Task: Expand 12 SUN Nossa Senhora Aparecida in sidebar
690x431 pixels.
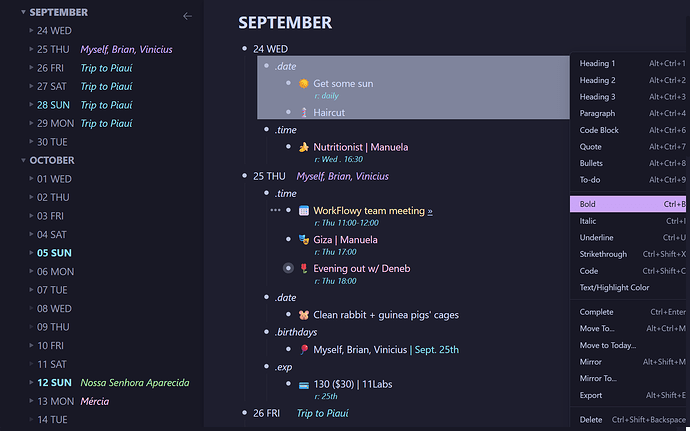Action: [31, 383]
